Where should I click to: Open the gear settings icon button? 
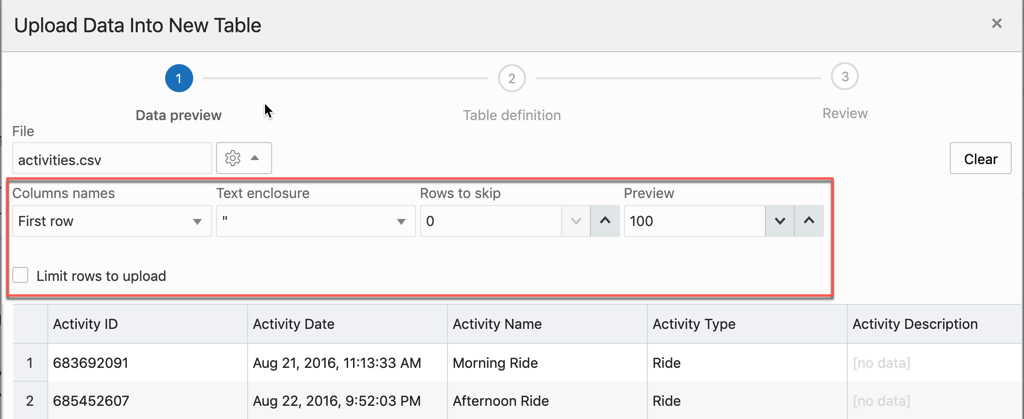[x=232, y=159]
